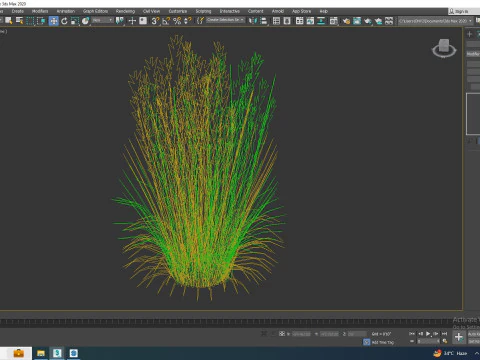The image size is (480, 360).
Task: Switch to the Create panel plus tab
Action: [469, 34]
